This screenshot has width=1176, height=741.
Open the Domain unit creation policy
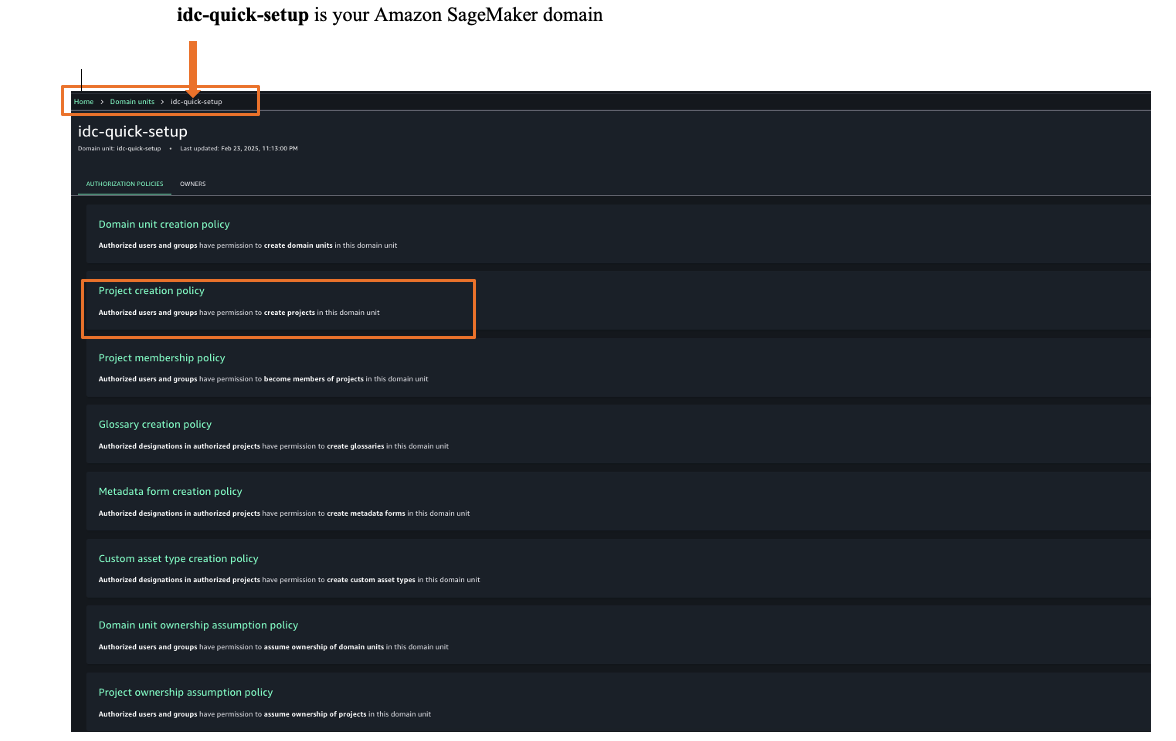(x=164, y=224)
